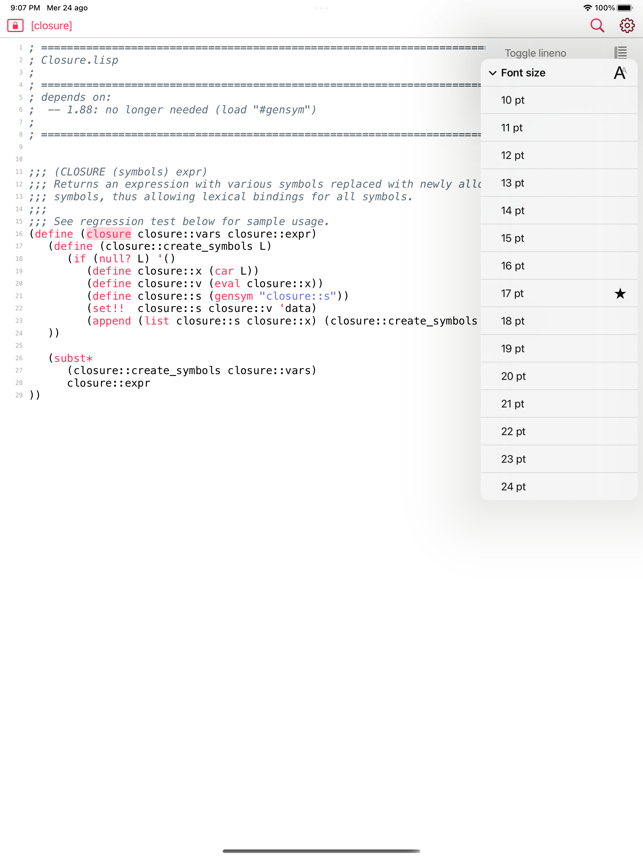Open the [closure] file title

click(51, 25)
